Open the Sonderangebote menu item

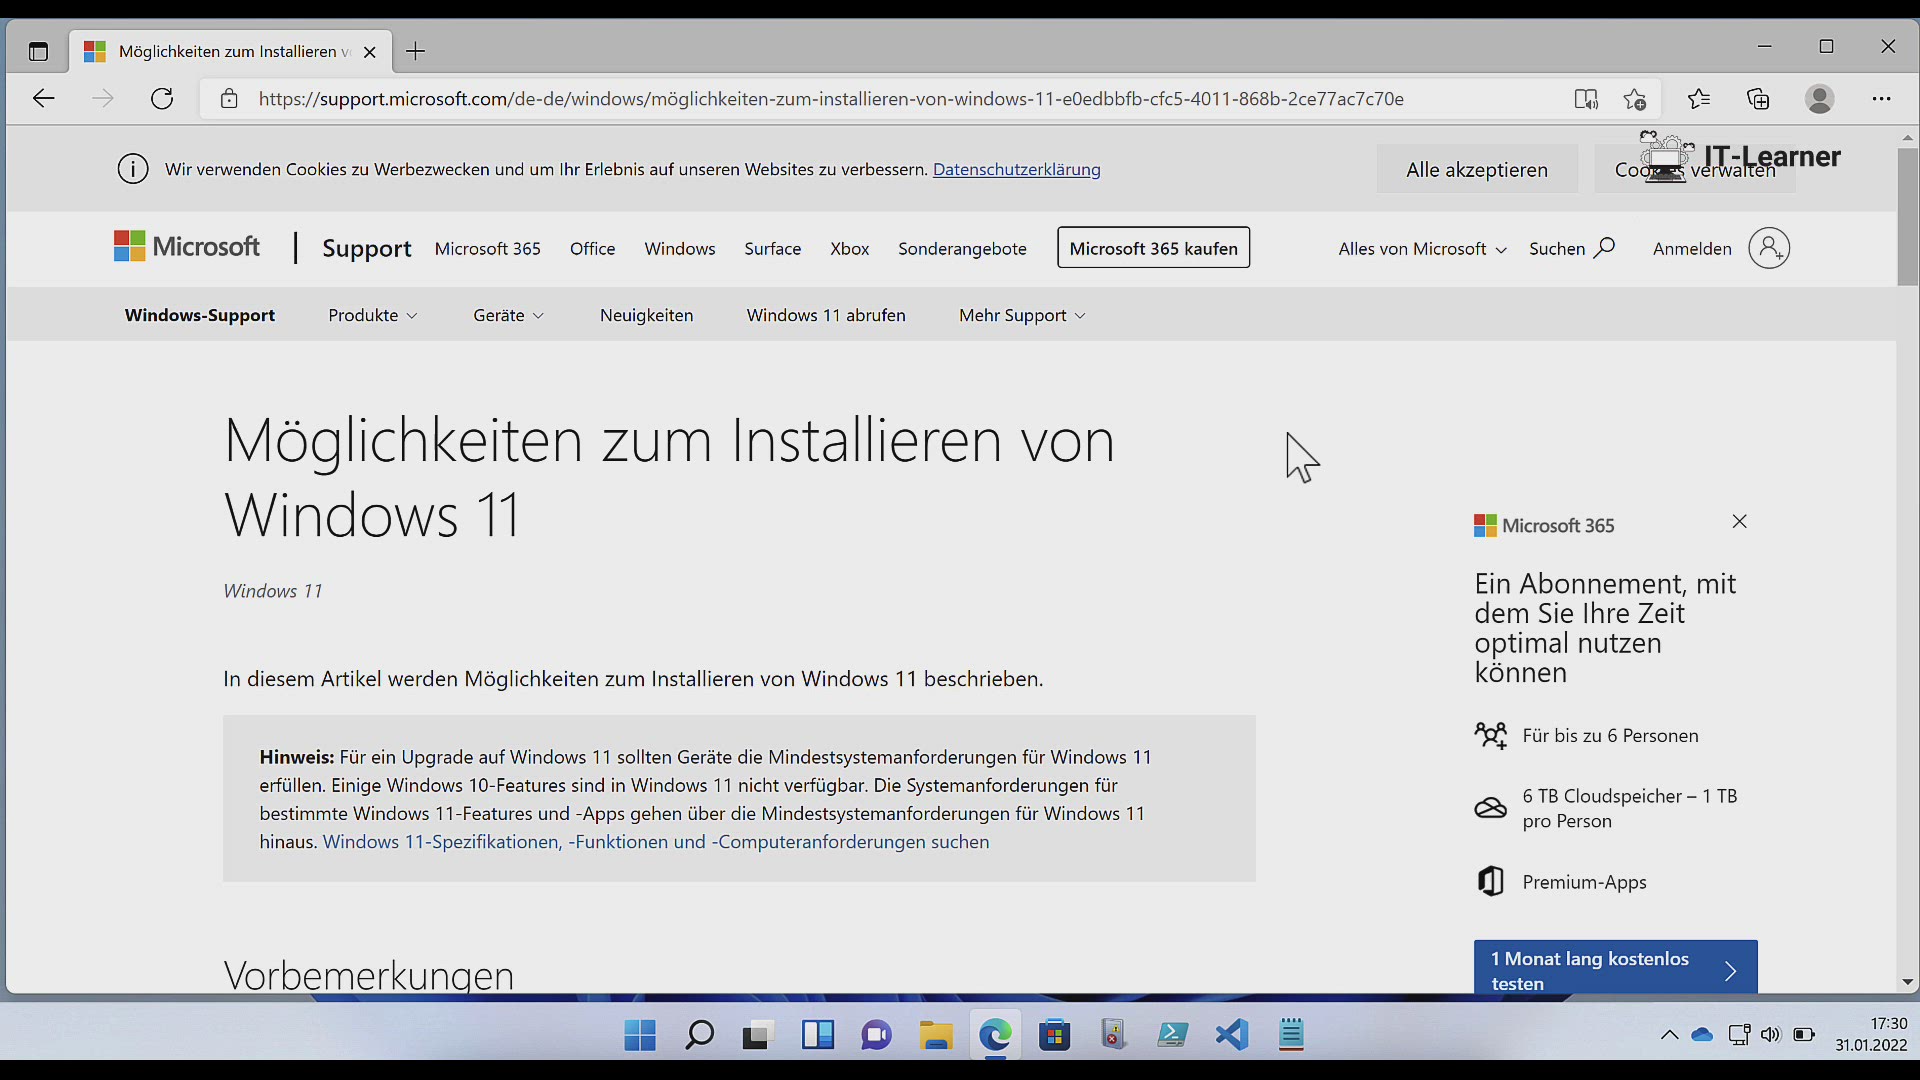[962, 248]
